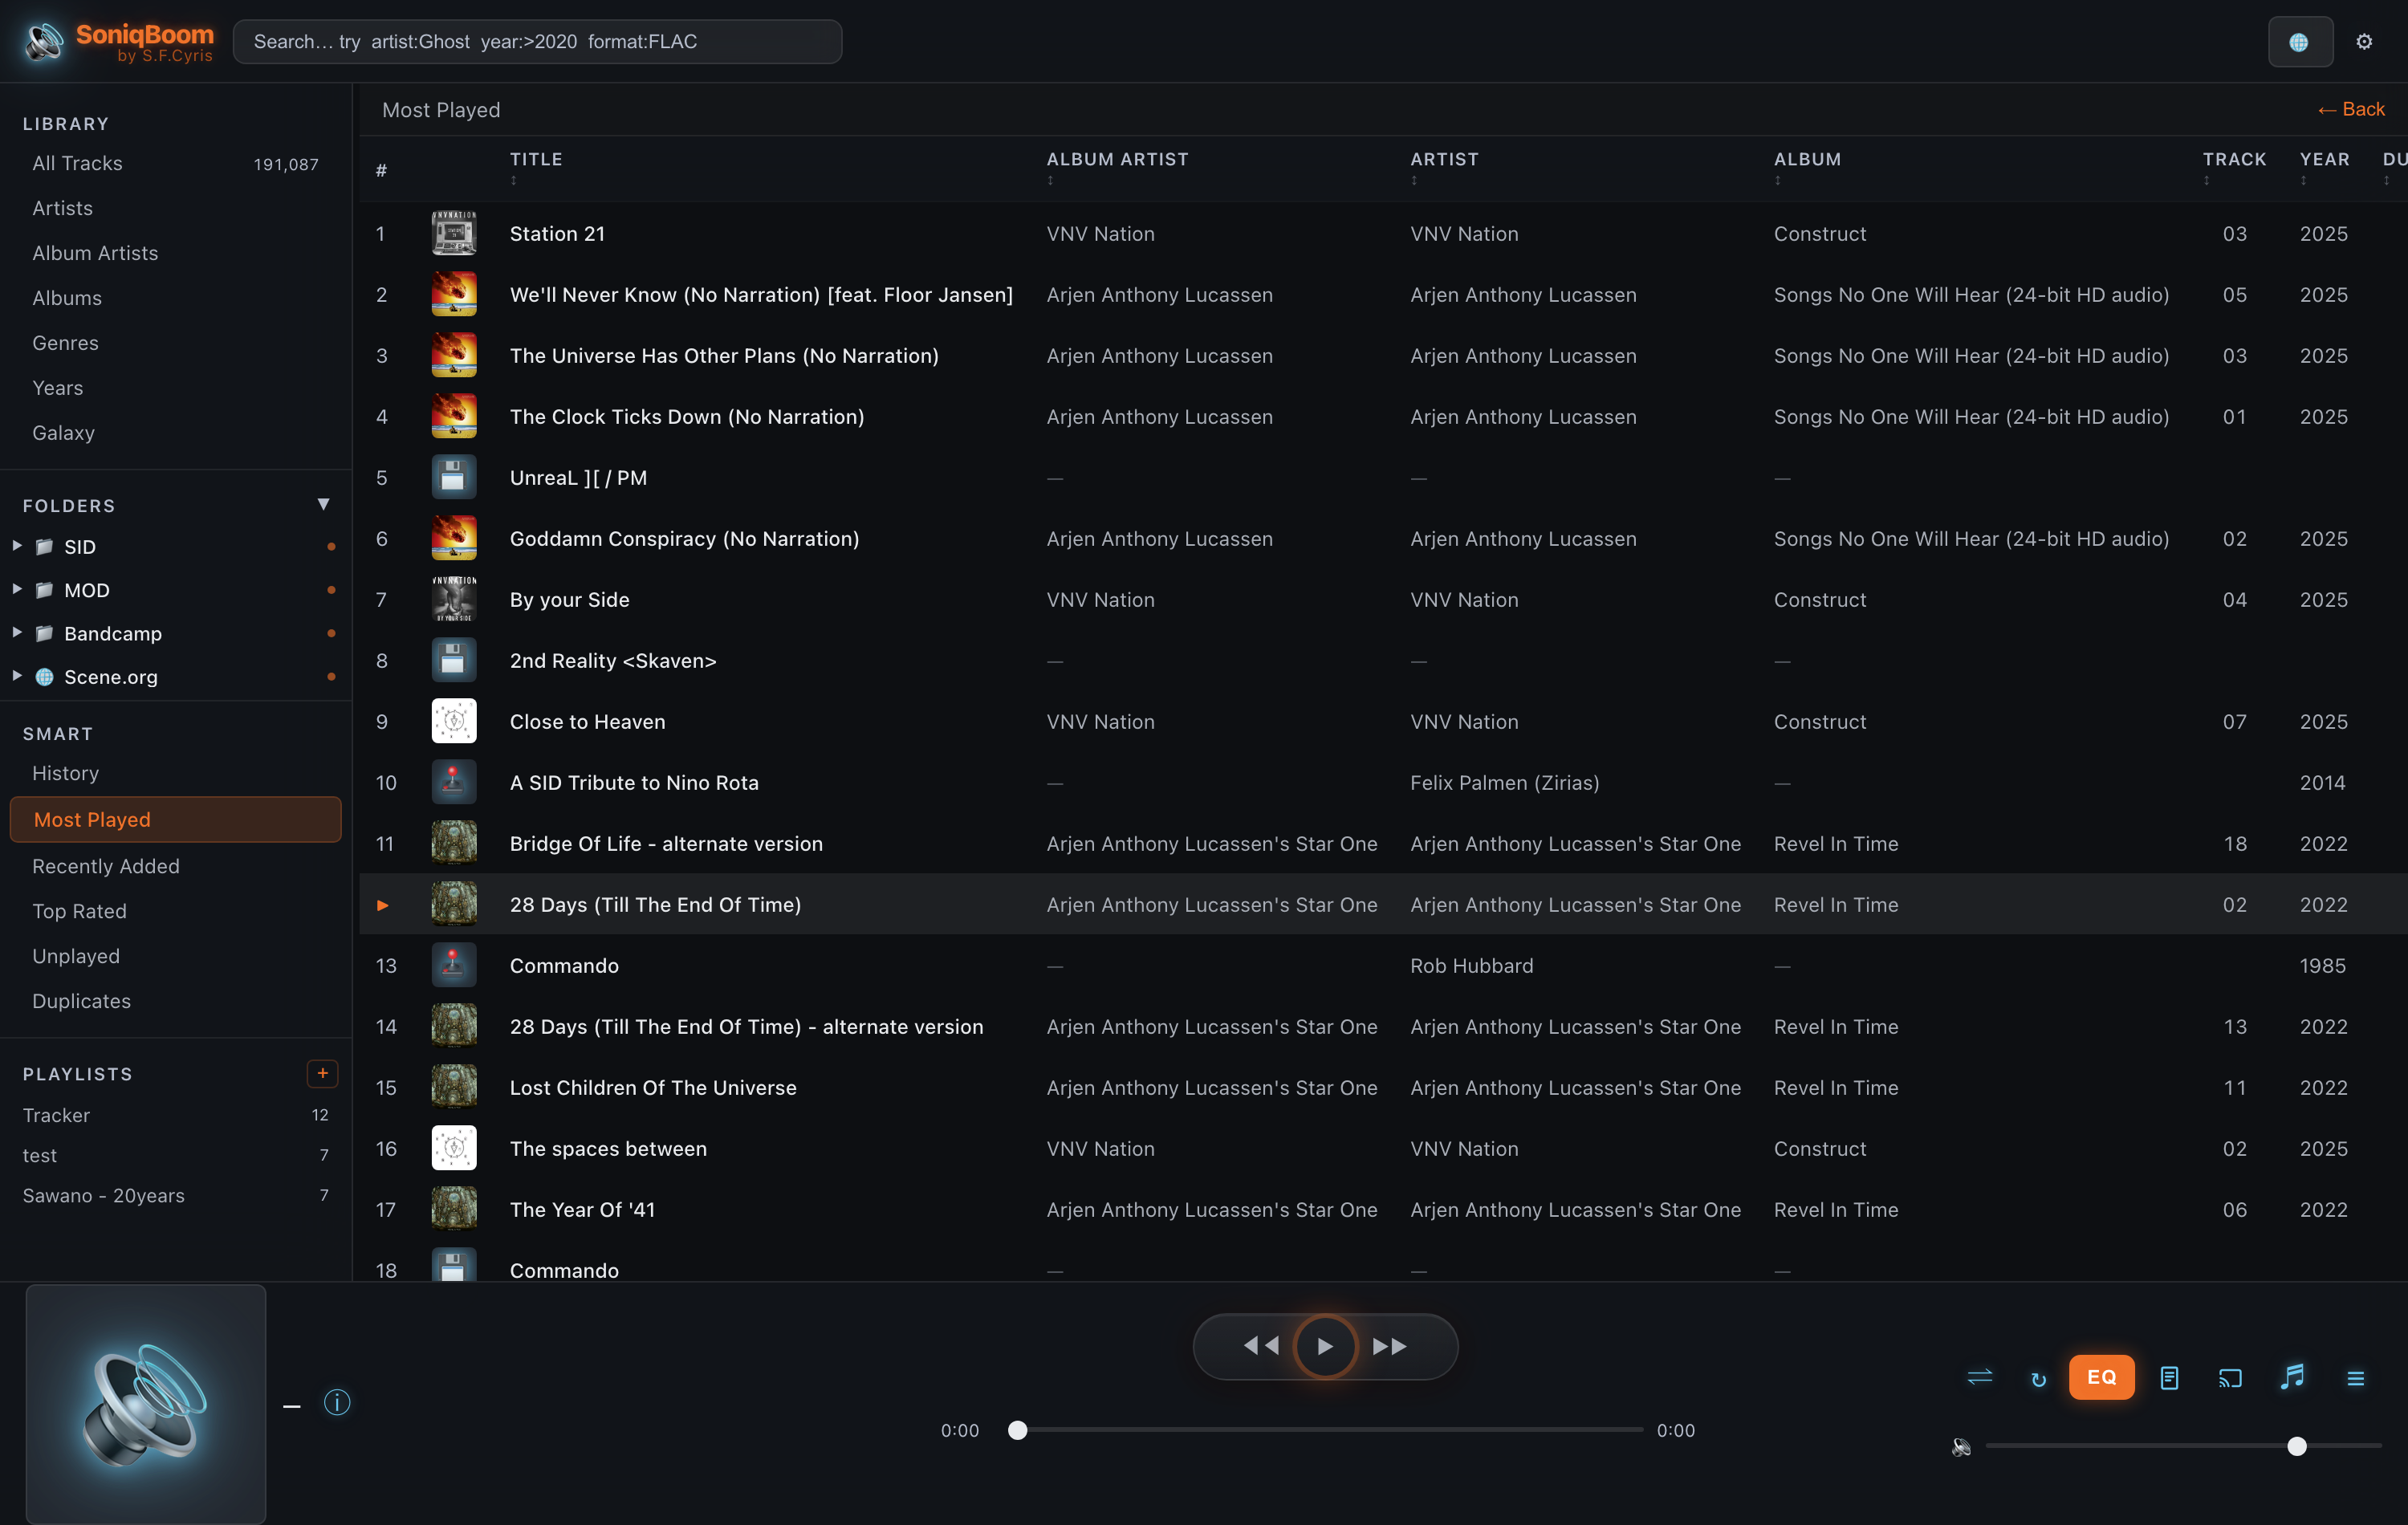Image resolution: width=2408 pixels, height=1525 pixels.
Task: Add a new playlist with plus button
Action: [322, 1073]
